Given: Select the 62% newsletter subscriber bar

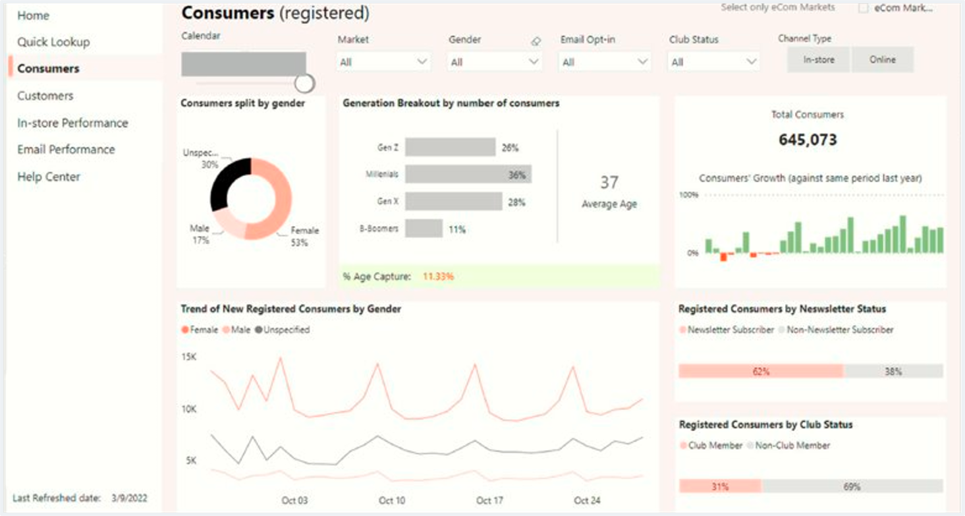Looking at the screenshot, I should [761, 371].
